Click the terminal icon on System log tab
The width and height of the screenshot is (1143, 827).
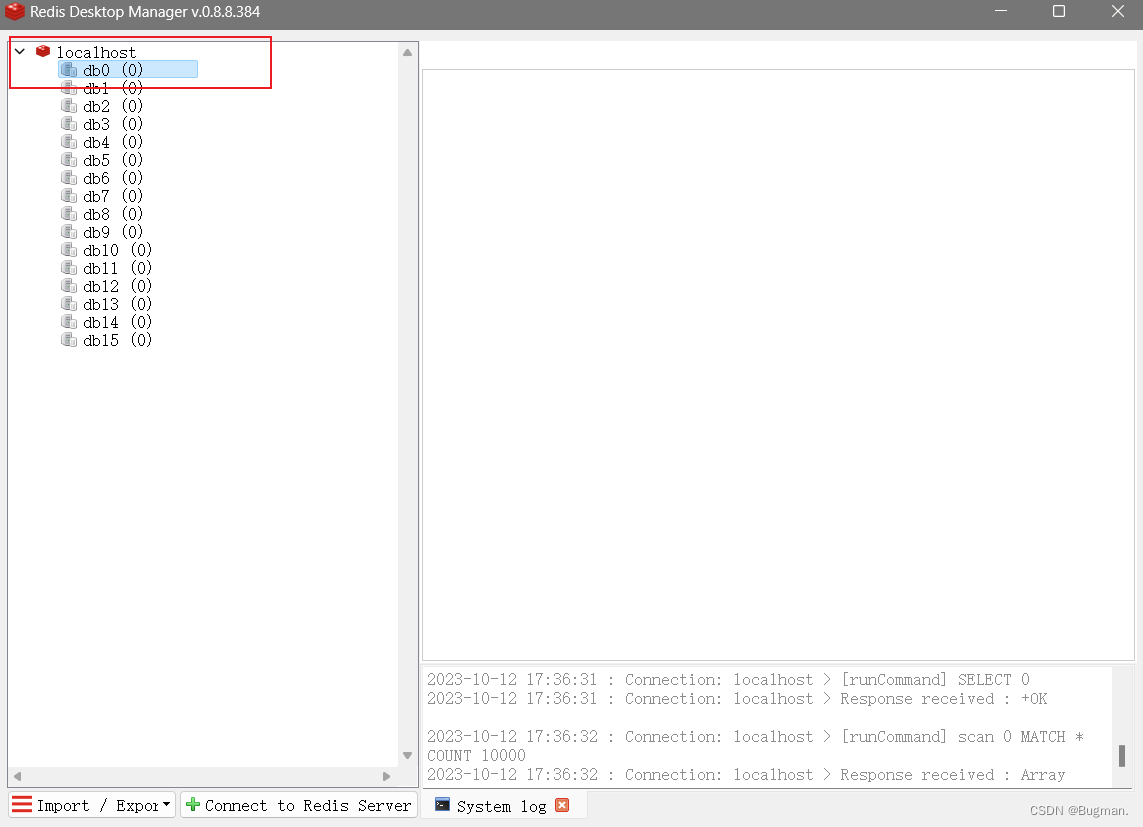click(442, 804)
